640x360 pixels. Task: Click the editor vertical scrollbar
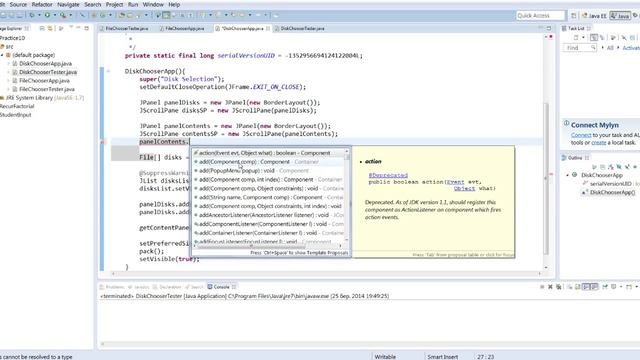[546, 178]
